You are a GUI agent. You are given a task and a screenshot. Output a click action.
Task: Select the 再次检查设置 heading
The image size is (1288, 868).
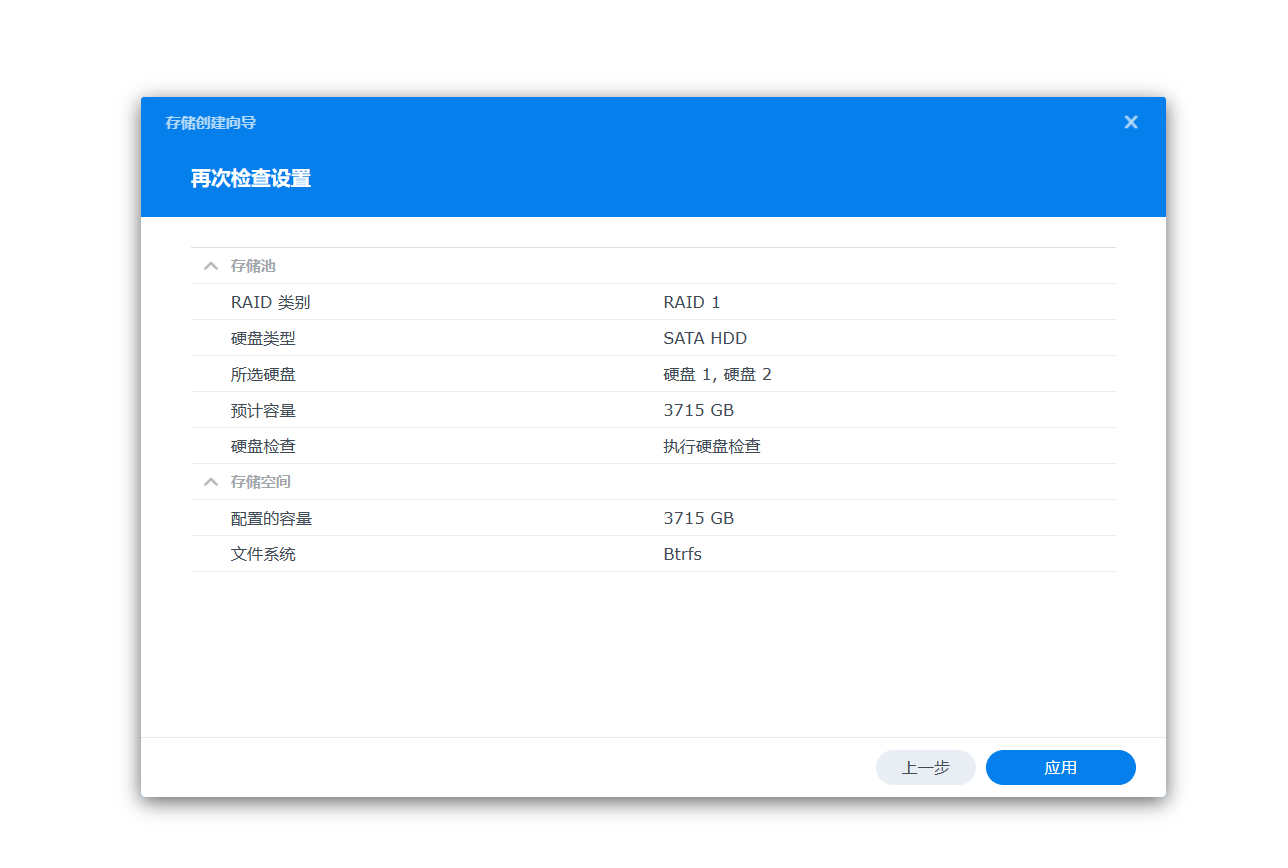click(x=251, y=179)
